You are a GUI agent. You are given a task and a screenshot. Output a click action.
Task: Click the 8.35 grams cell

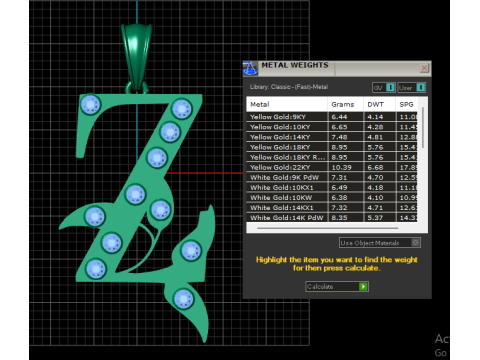346,217
